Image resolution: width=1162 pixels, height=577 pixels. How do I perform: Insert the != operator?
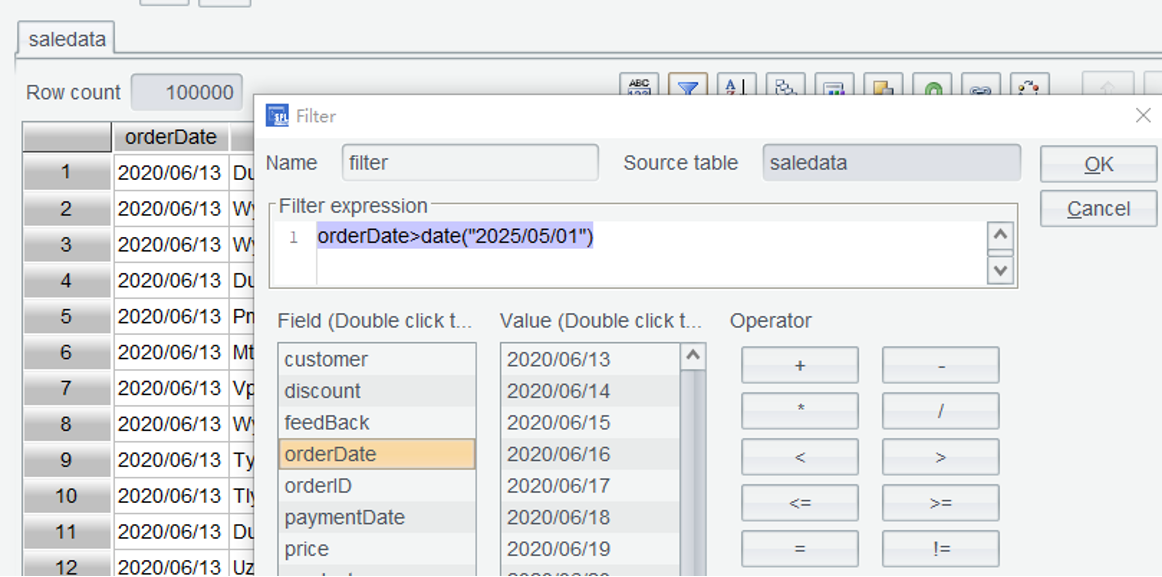click(940, 549)
